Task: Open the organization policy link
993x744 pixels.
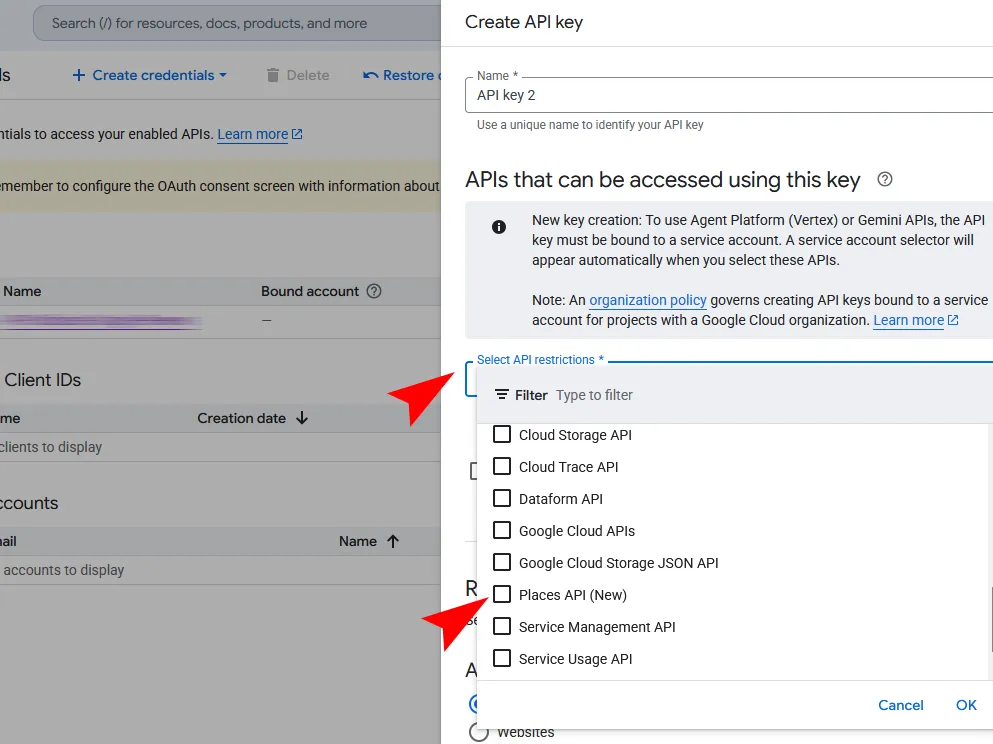Action: [x=648, y=300]
